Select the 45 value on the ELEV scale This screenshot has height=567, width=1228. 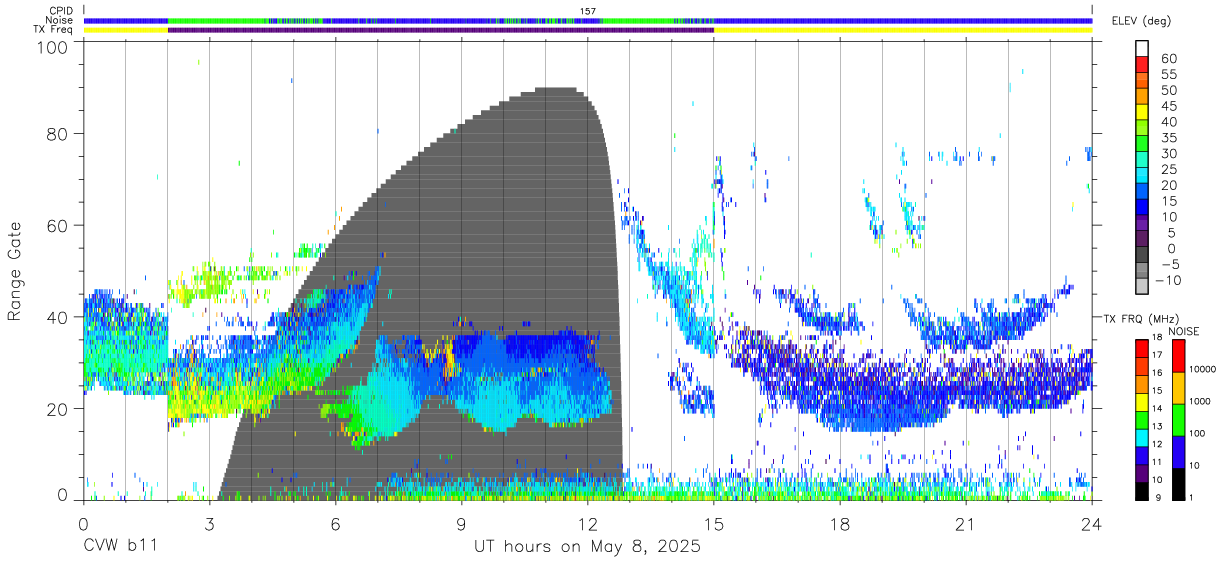click(1168, 106)
